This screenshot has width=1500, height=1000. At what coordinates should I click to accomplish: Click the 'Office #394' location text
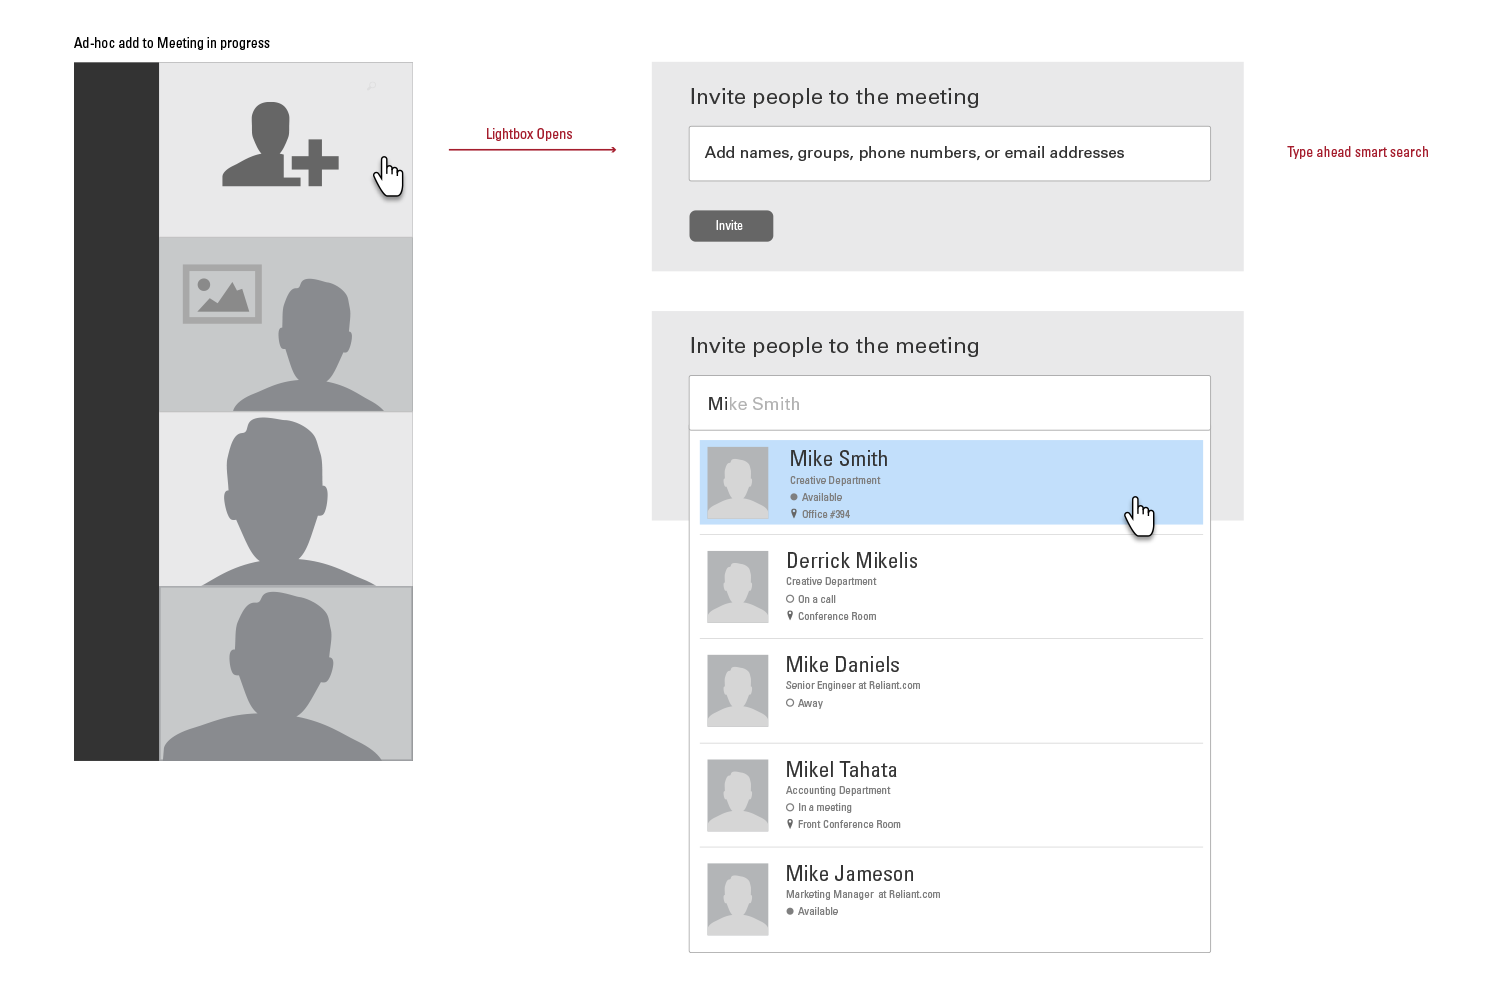point(826,515)
